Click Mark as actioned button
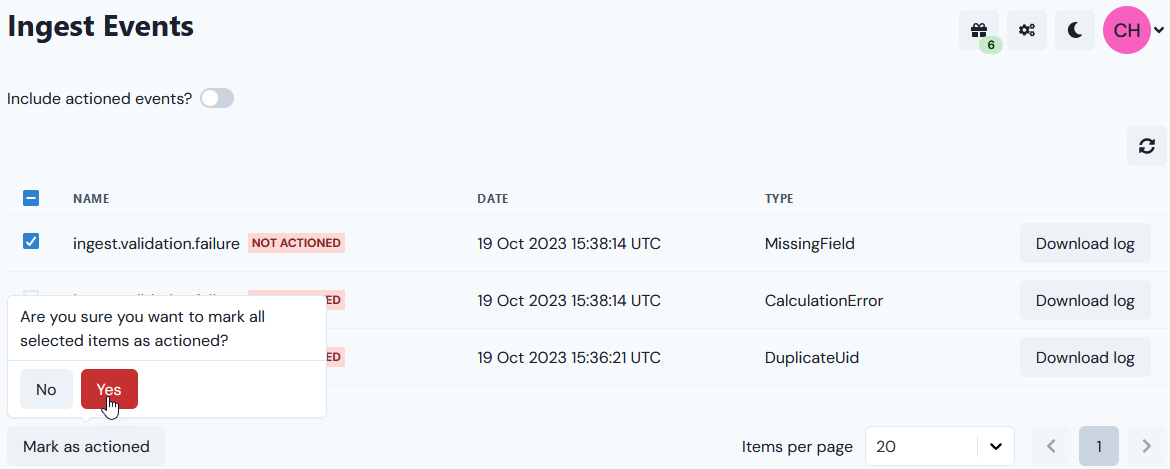 (x=87, y=447)
